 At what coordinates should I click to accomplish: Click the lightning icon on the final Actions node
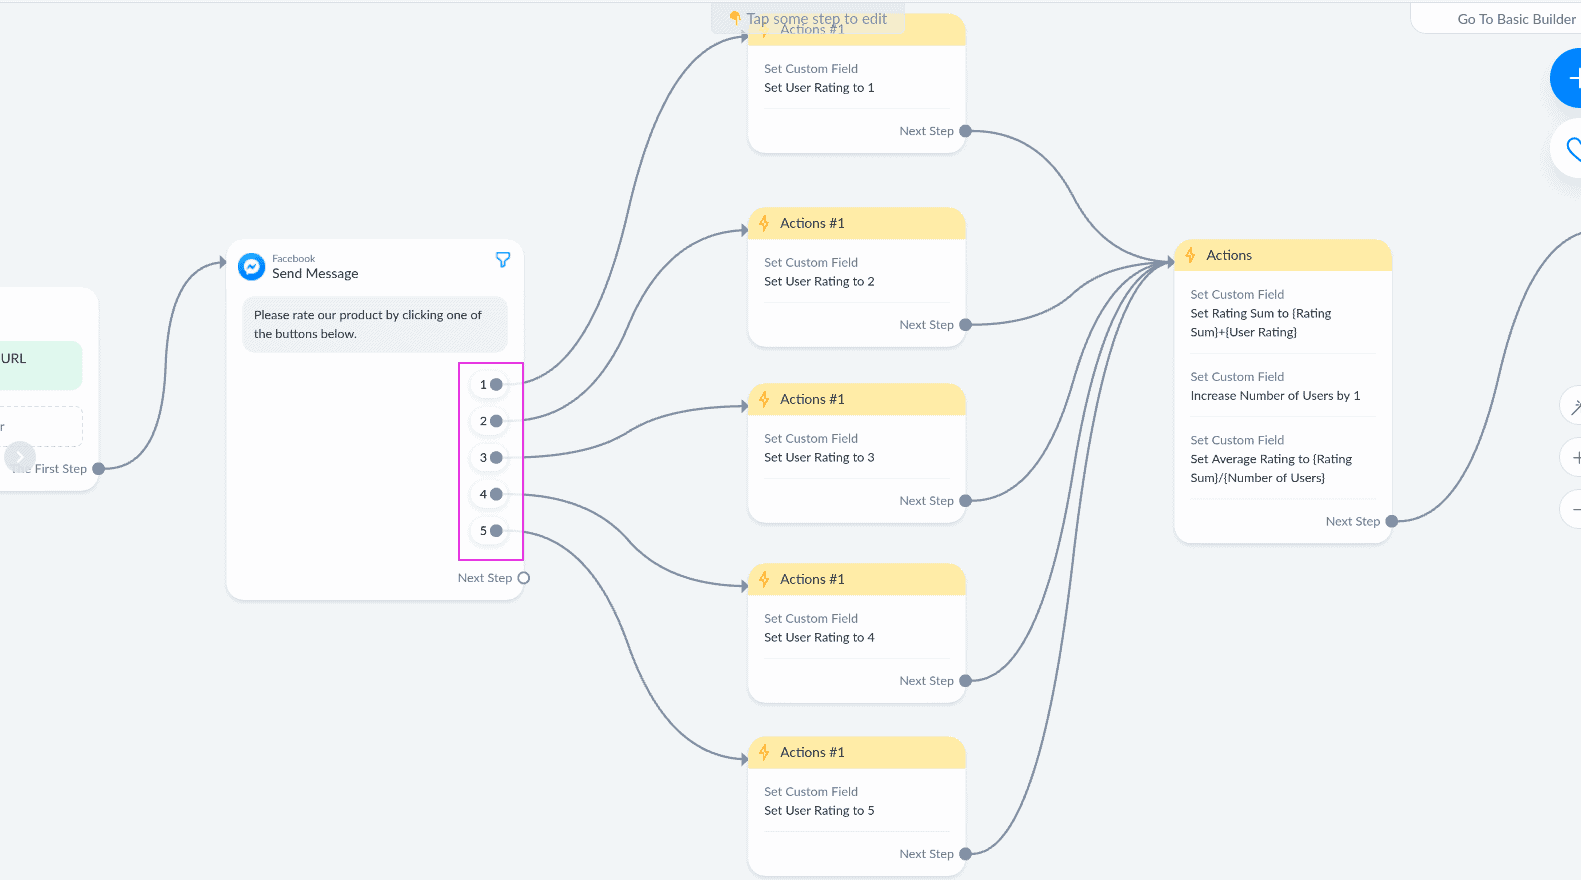(1190, 255)
